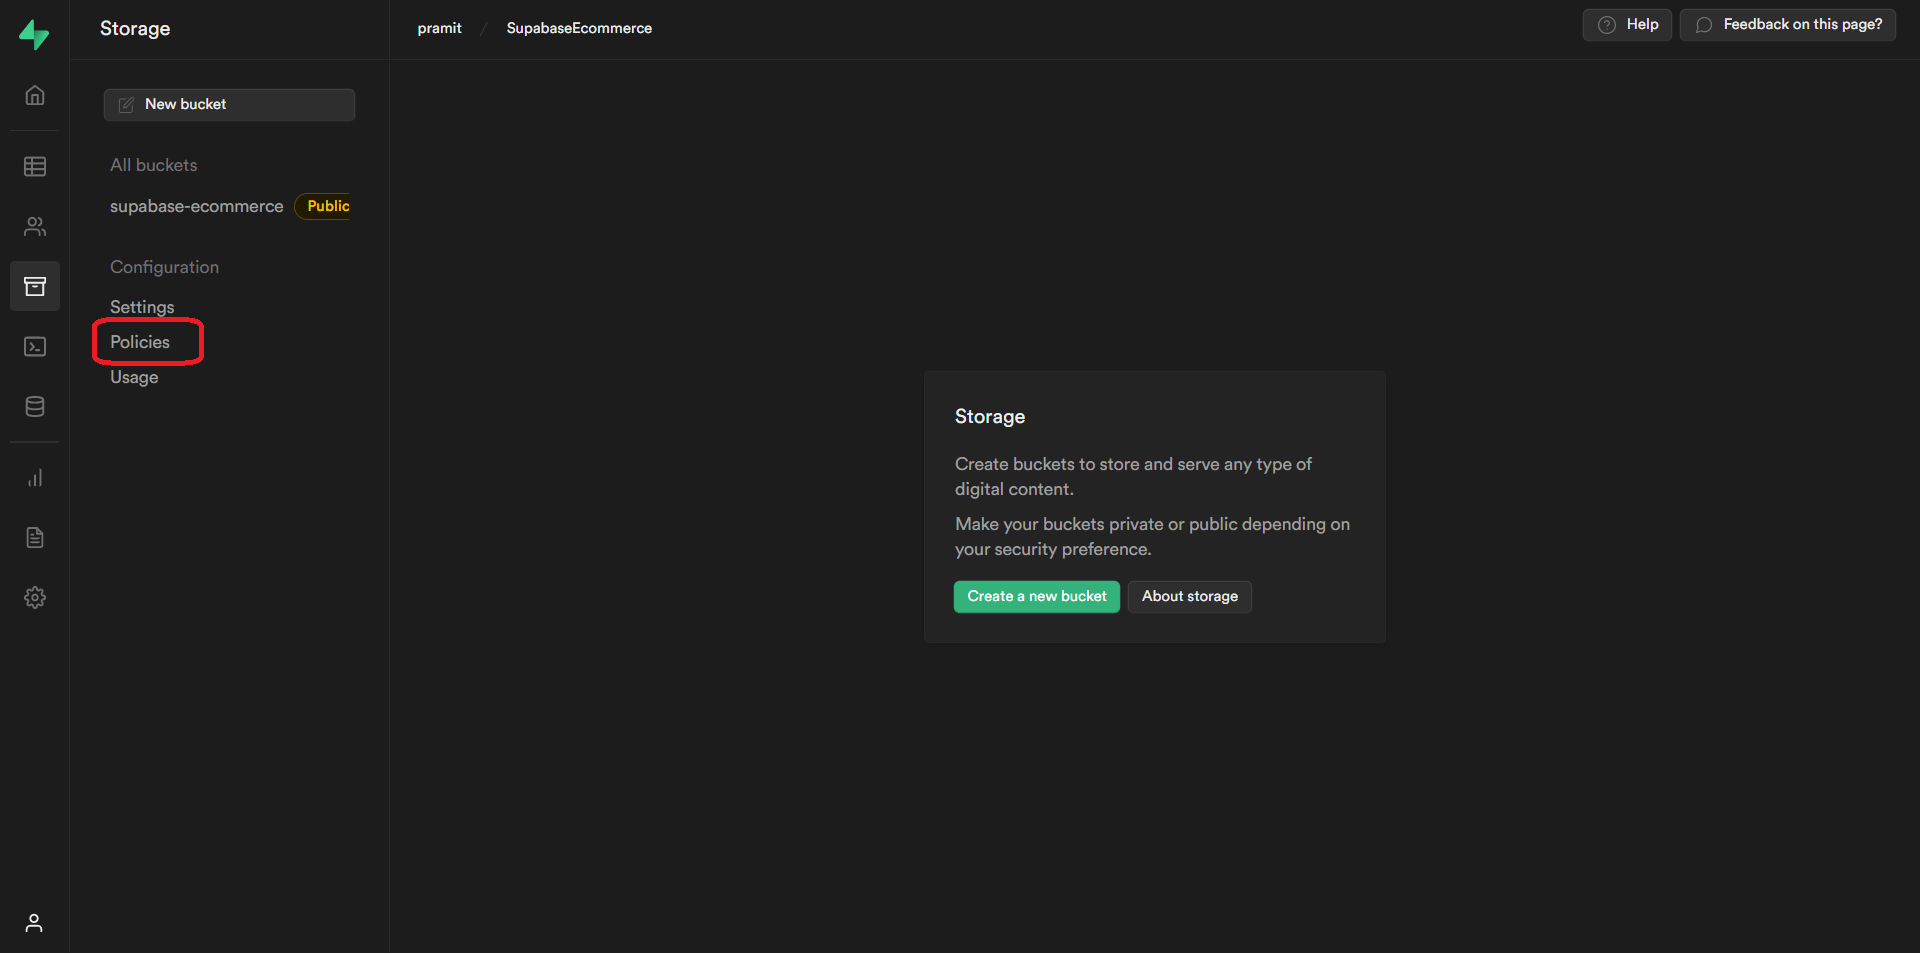Click the pramit organization breadcrumb

point(440,28)
